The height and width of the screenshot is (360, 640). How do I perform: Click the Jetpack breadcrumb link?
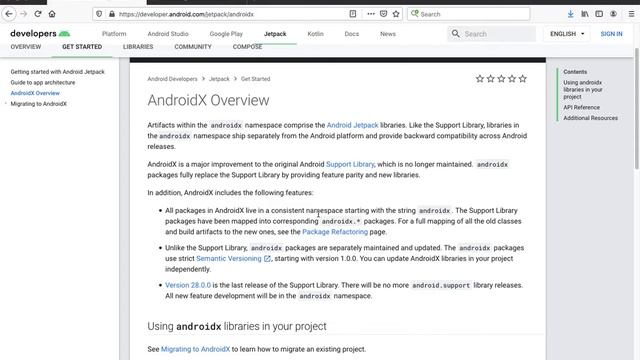[x=219, y=79]
